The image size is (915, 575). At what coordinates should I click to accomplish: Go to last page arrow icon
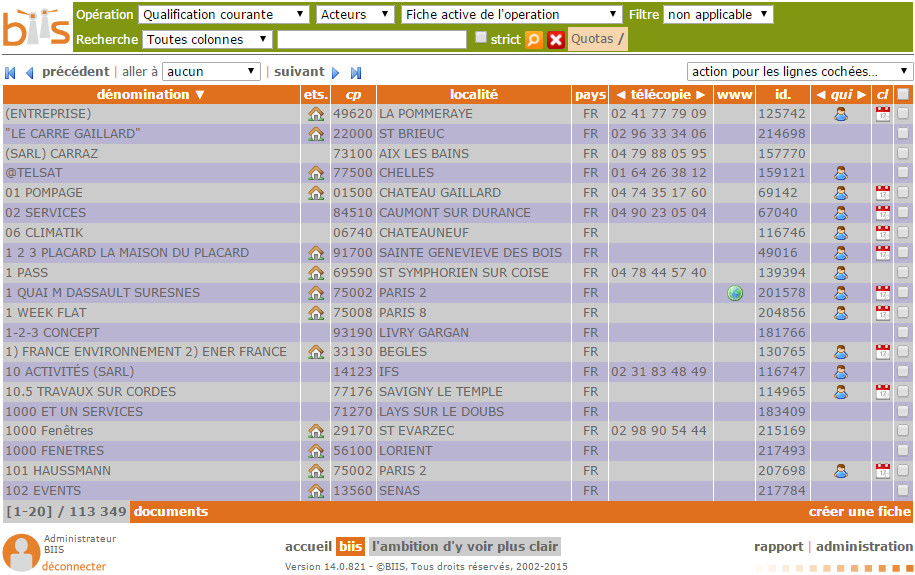coord(355,73)
